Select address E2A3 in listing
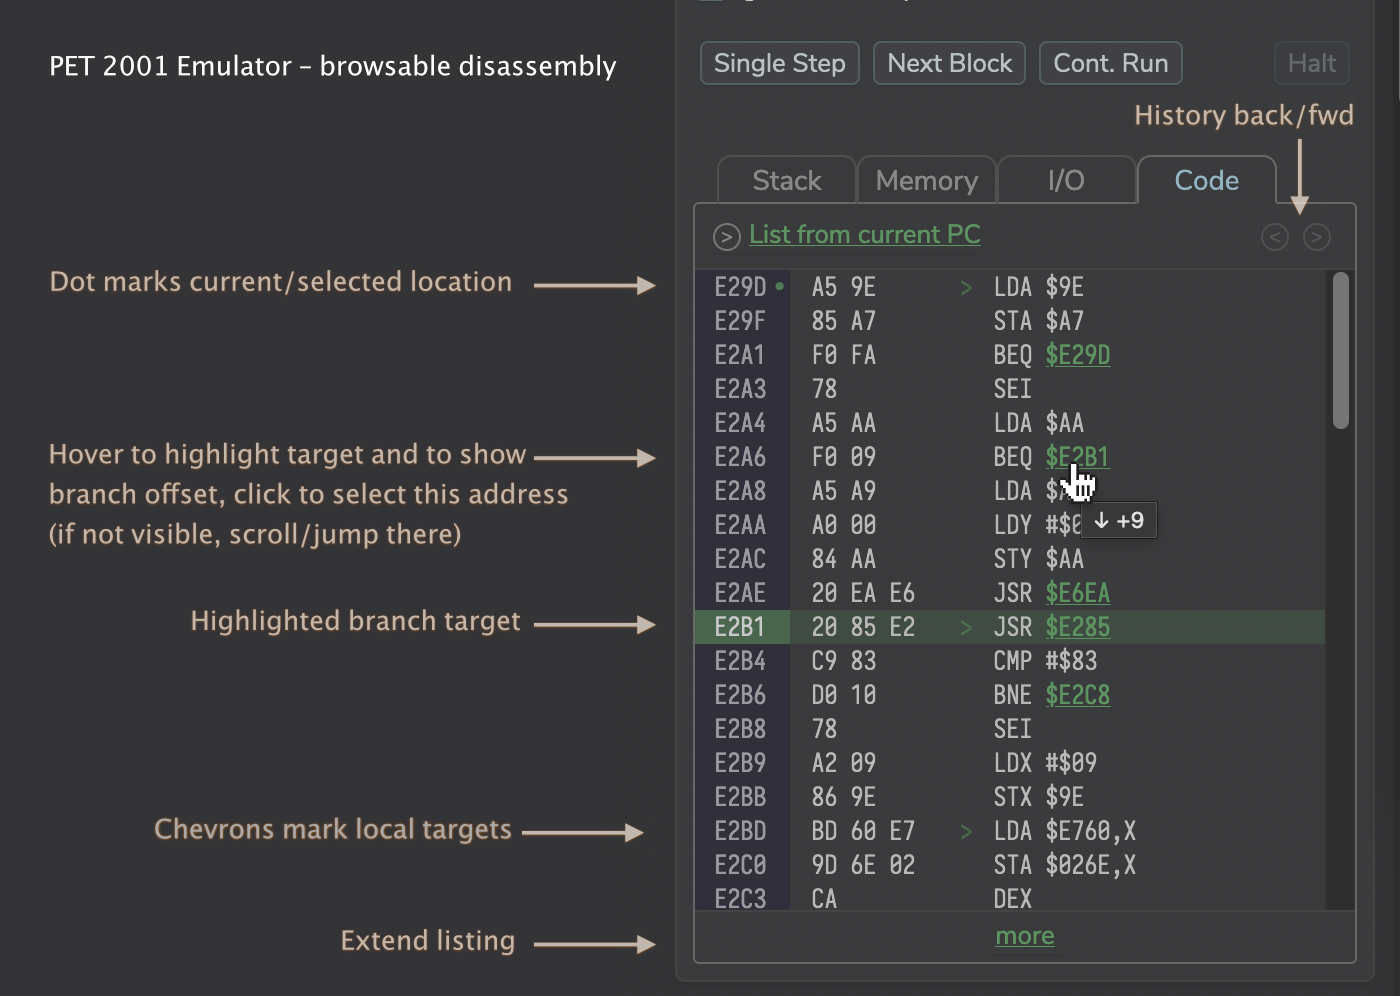Screen dimensions: 1400x996 (740, 389)
